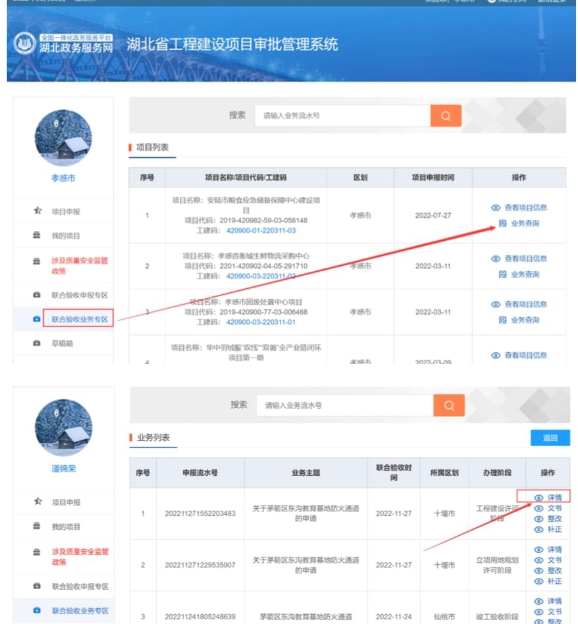
Task: Open 联合验收申报专区 in 潘锦荣 sidebar
Action: click(80, 586)
